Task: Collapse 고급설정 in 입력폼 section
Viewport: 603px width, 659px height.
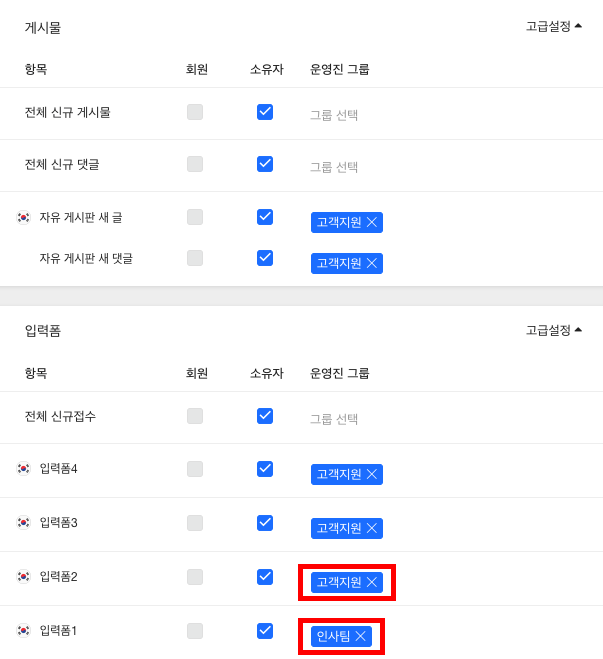Action: (553, 330)
